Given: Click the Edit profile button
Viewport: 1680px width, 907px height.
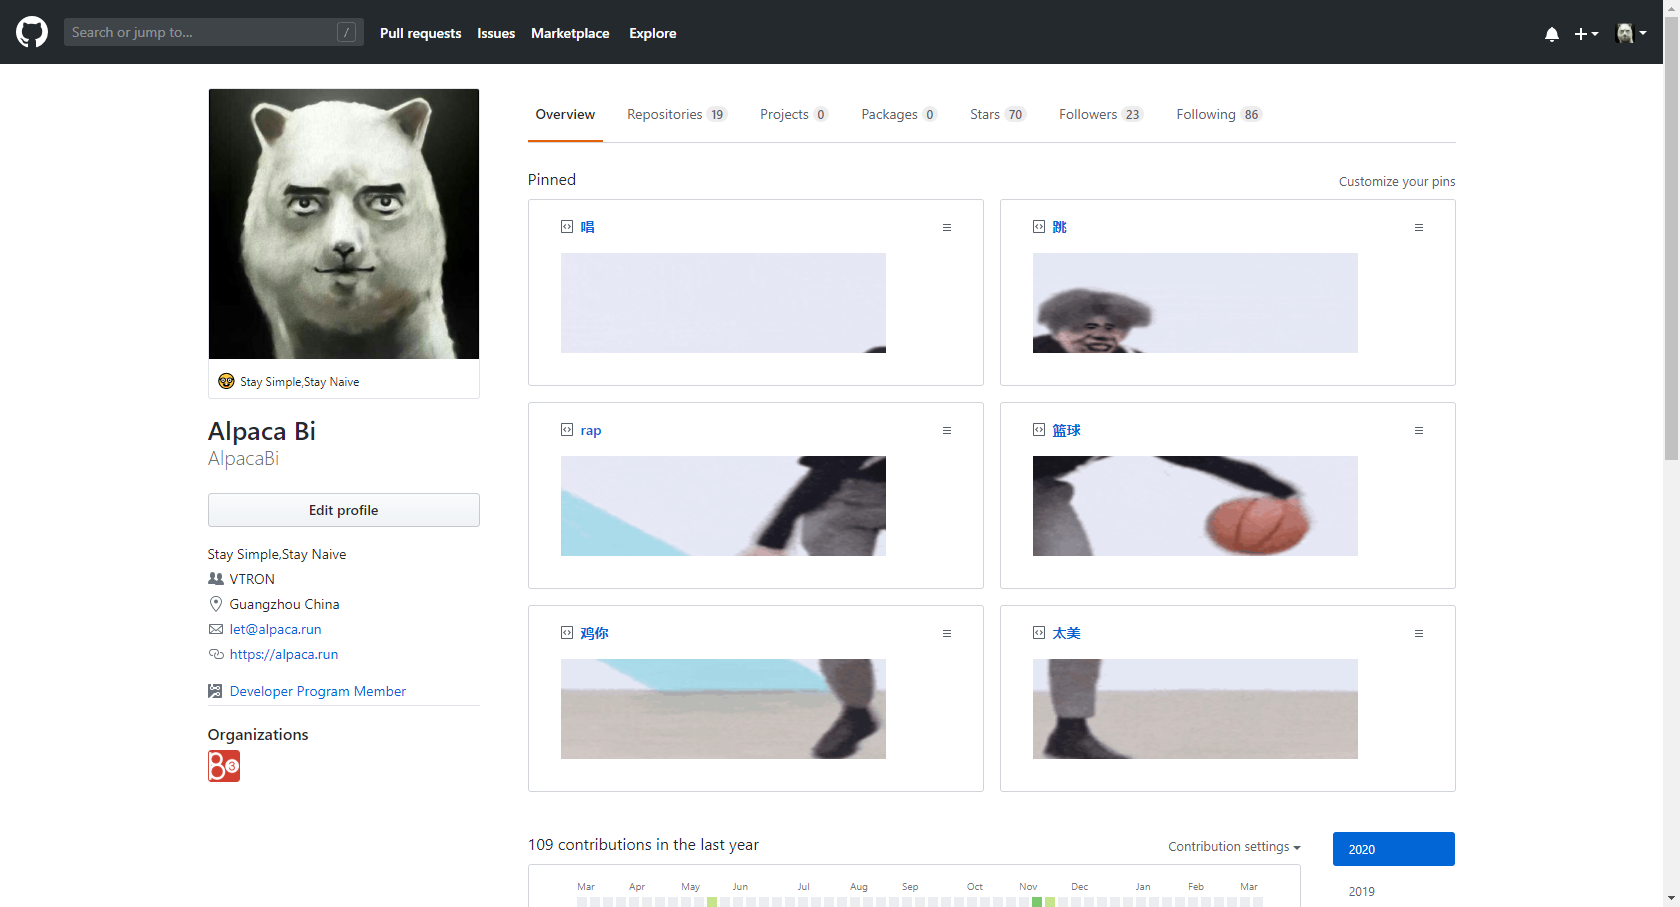Looking at the screenshot, I should tap(344, 510).
